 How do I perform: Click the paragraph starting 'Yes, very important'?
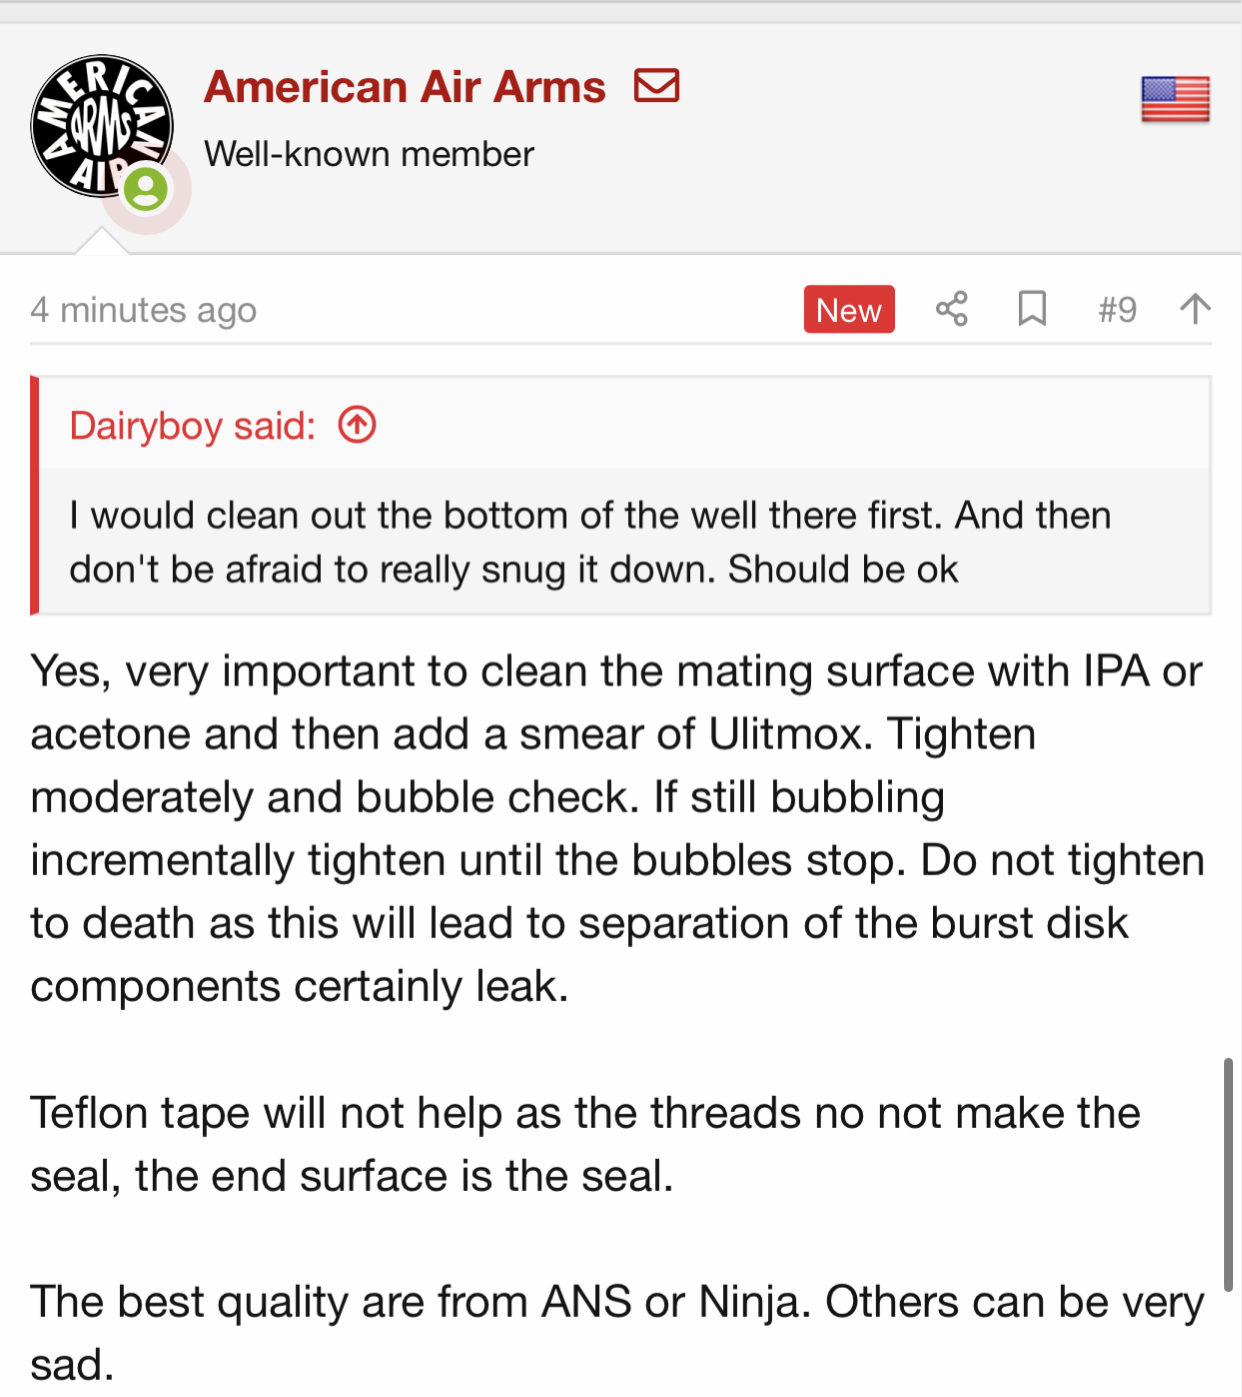point(617,828)
